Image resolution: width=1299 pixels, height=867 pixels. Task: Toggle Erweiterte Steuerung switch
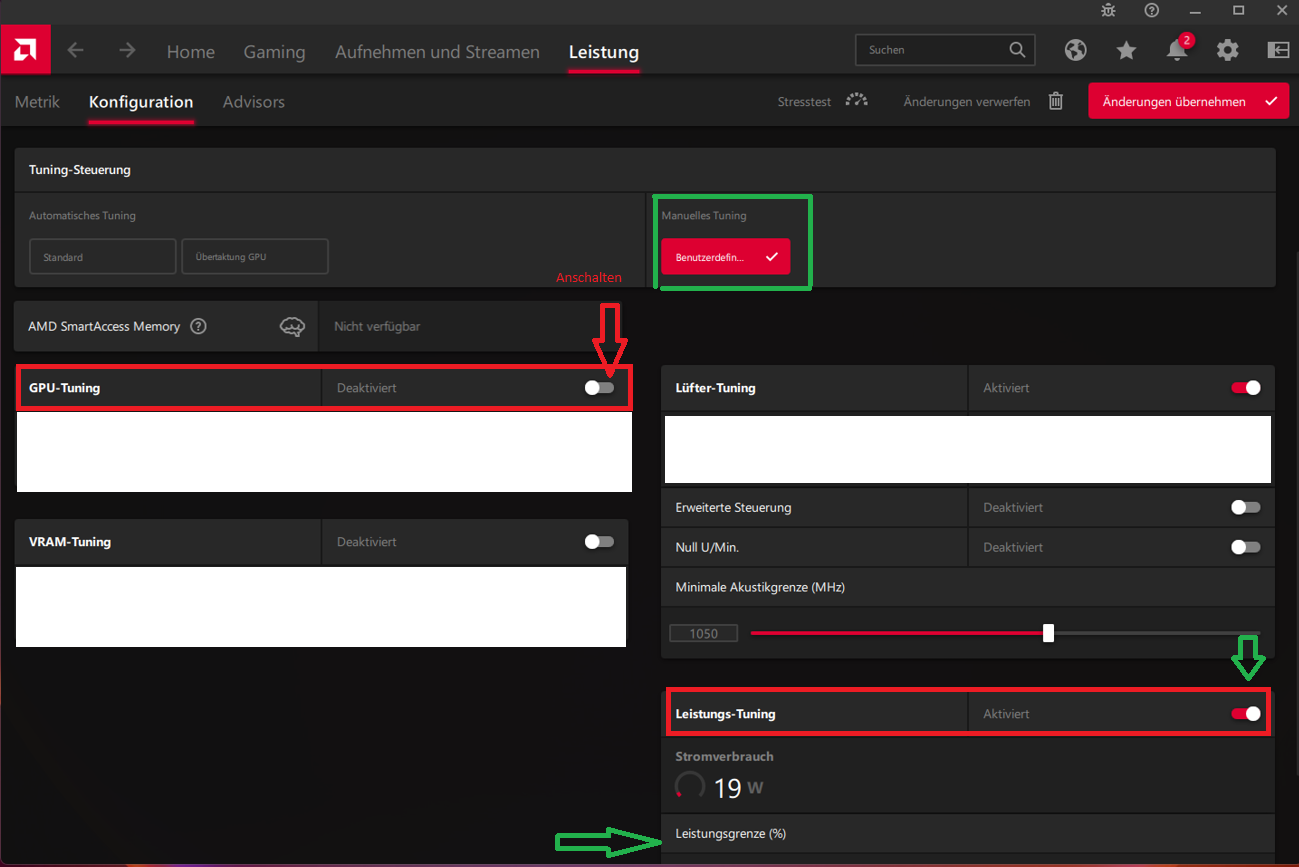pyautogui.click(x=1246, y=507)
